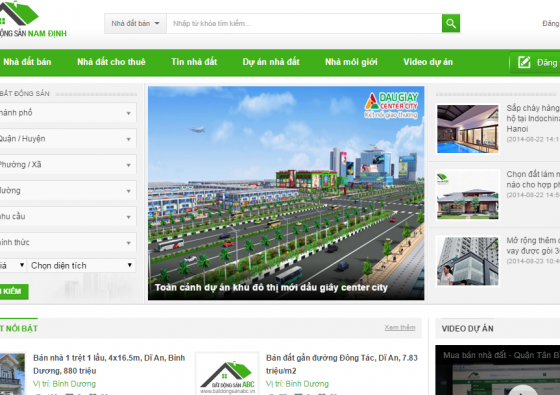
Task: Open the indoor pool news thumbnail
Action: pos(468,129)
